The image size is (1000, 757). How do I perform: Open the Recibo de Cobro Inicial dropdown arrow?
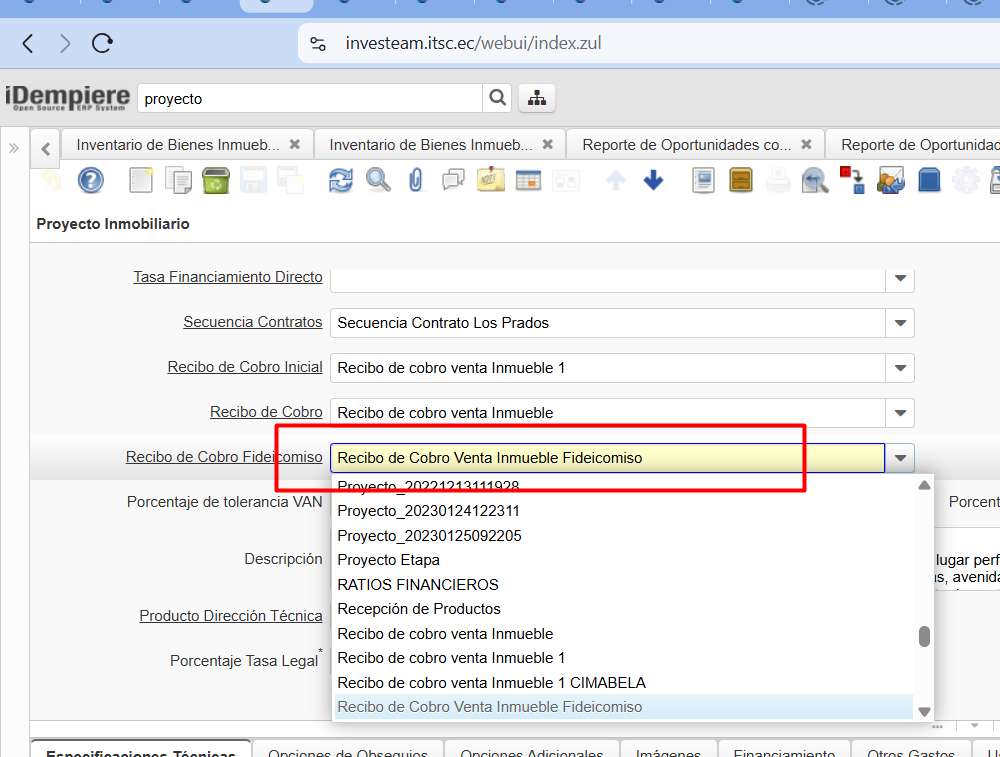pos(900,368)
